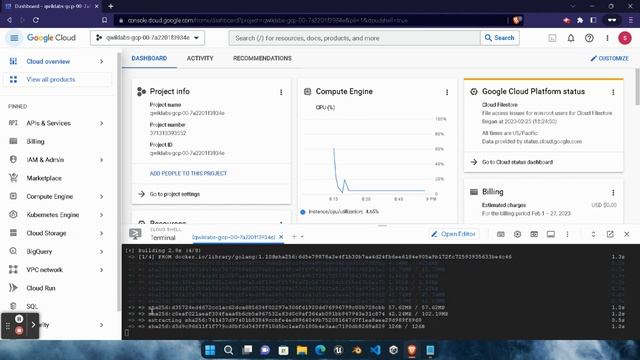Image resolution: width=640 pixels, height=360 pixels.
Task: Expand BigQuery submenu arrow
Action: tap(101, 252)
